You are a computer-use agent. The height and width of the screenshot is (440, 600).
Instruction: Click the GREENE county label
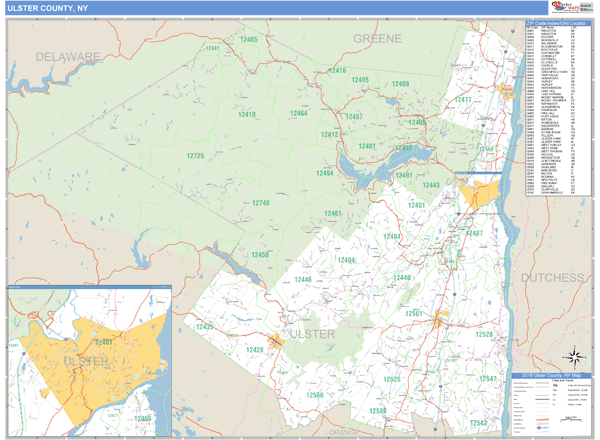click(x=377, y=38)
